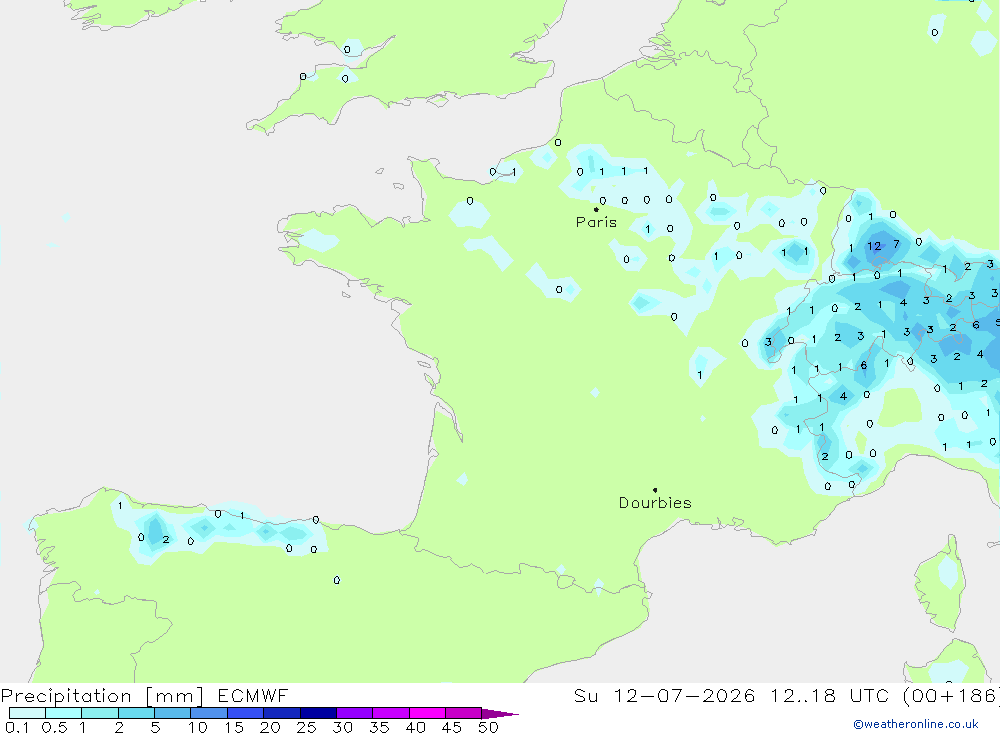Viewport: 1000px width, 733px height.
Task: Click the legend arrow tip beyond 50
Action: [x=501, y=713]
